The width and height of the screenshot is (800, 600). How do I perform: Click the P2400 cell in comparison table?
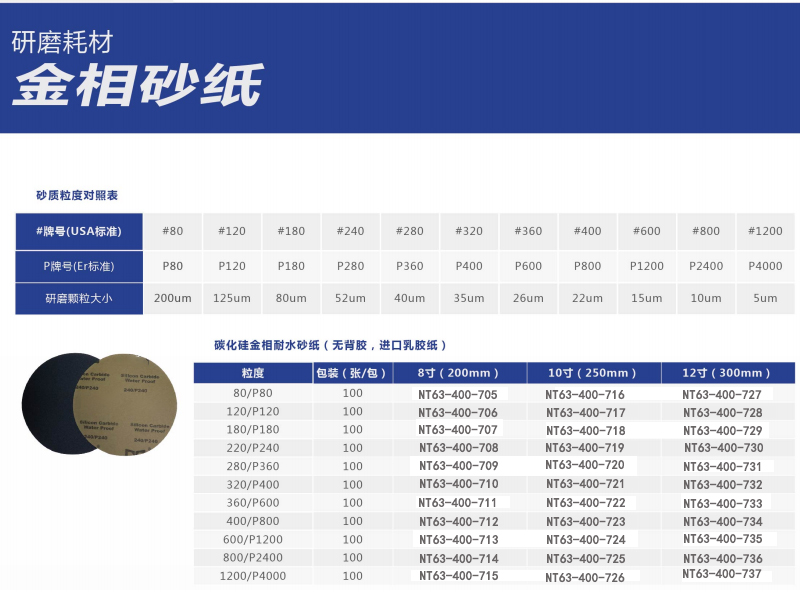click(x=706, y=265)
